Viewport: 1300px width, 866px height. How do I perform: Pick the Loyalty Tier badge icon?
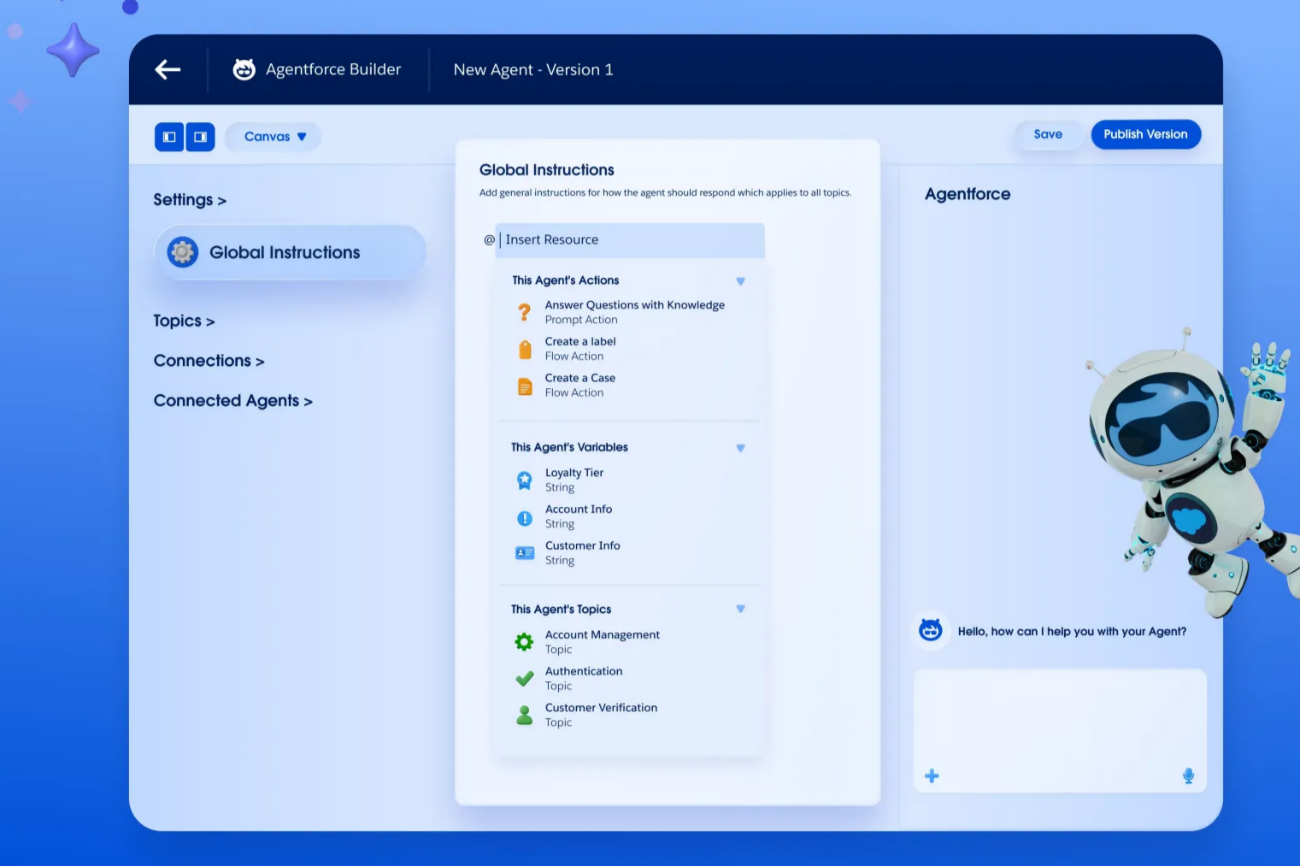tap(524, 480)
